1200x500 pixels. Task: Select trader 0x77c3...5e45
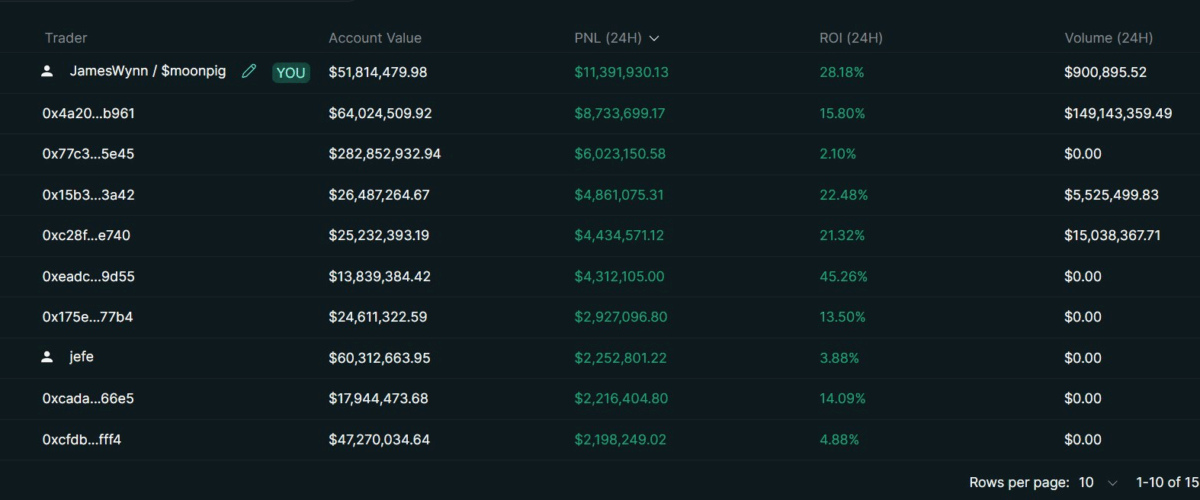point(88,154)
